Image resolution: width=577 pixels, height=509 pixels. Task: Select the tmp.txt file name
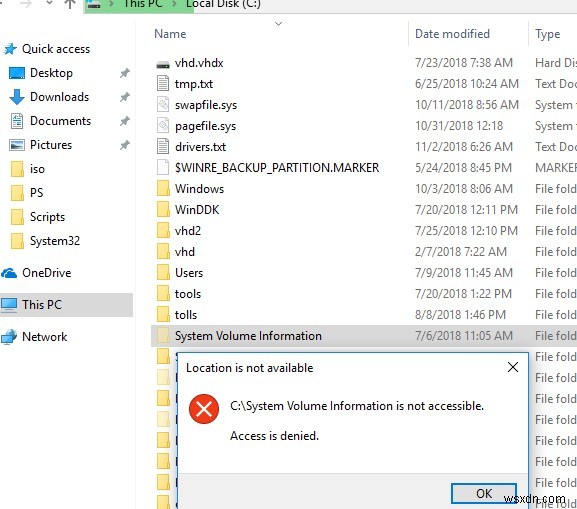coord(194,84)
